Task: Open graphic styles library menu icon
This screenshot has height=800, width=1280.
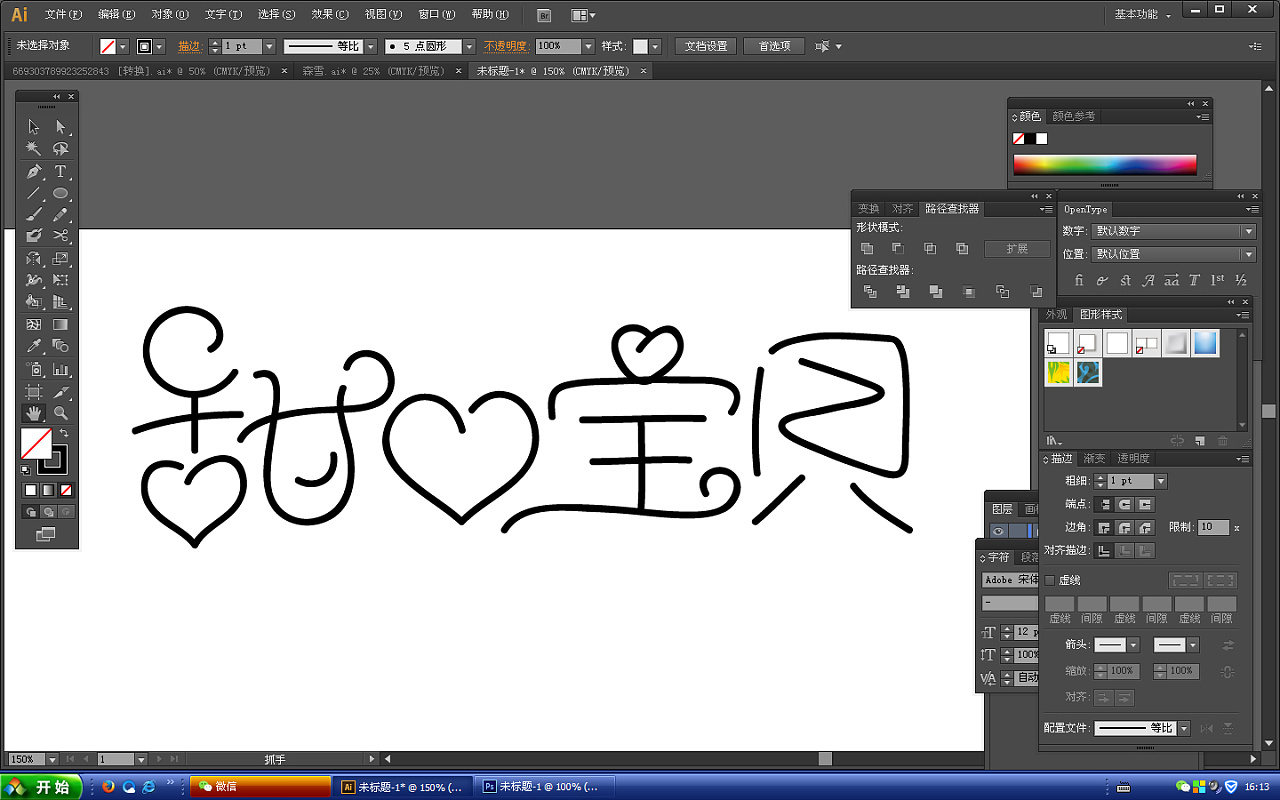Action: coord(1053,441)
